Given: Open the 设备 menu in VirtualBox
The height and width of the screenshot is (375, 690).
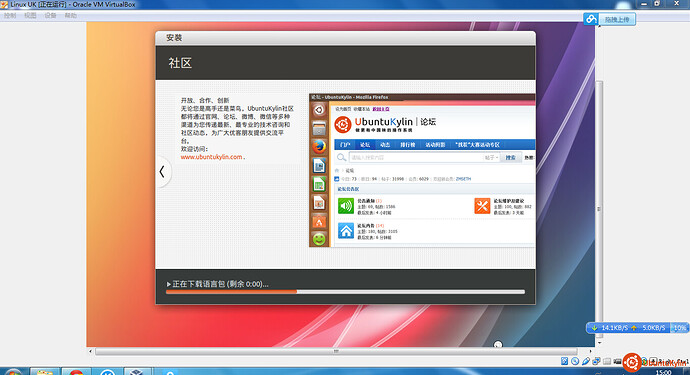Looking at the screenshot, I should pyautogui.click(x=50, y=15).
